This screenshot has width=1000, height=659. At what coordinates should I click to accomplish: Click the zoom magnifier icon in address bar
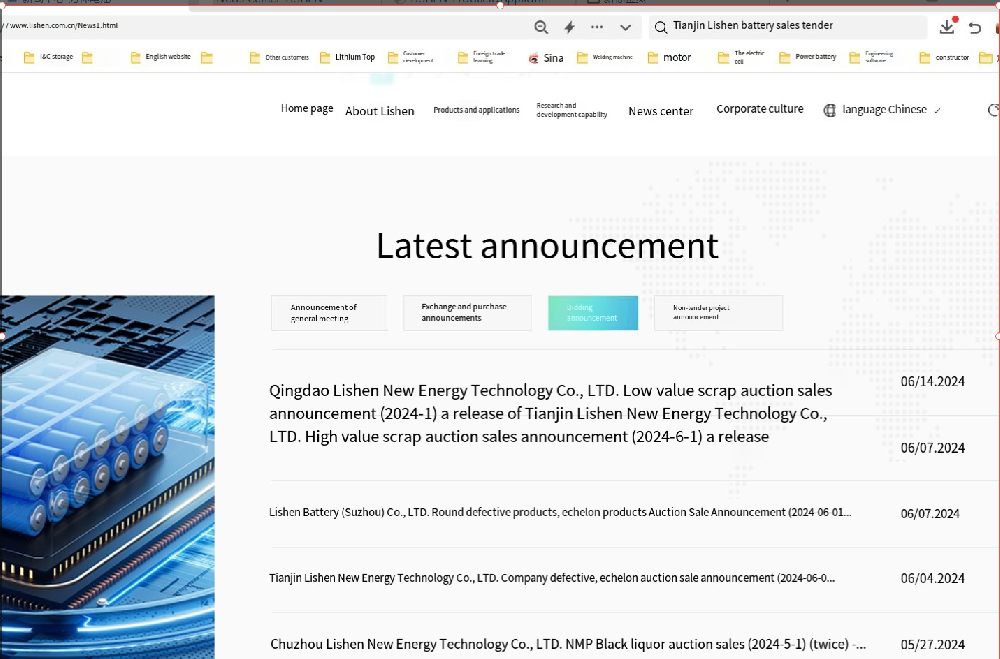pos(541,27)
